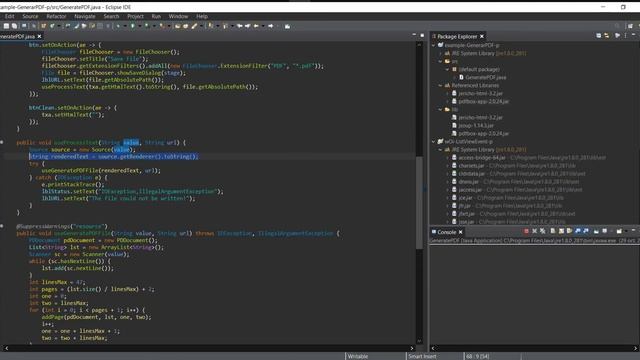Open the Edit menu

click(9, 16)
